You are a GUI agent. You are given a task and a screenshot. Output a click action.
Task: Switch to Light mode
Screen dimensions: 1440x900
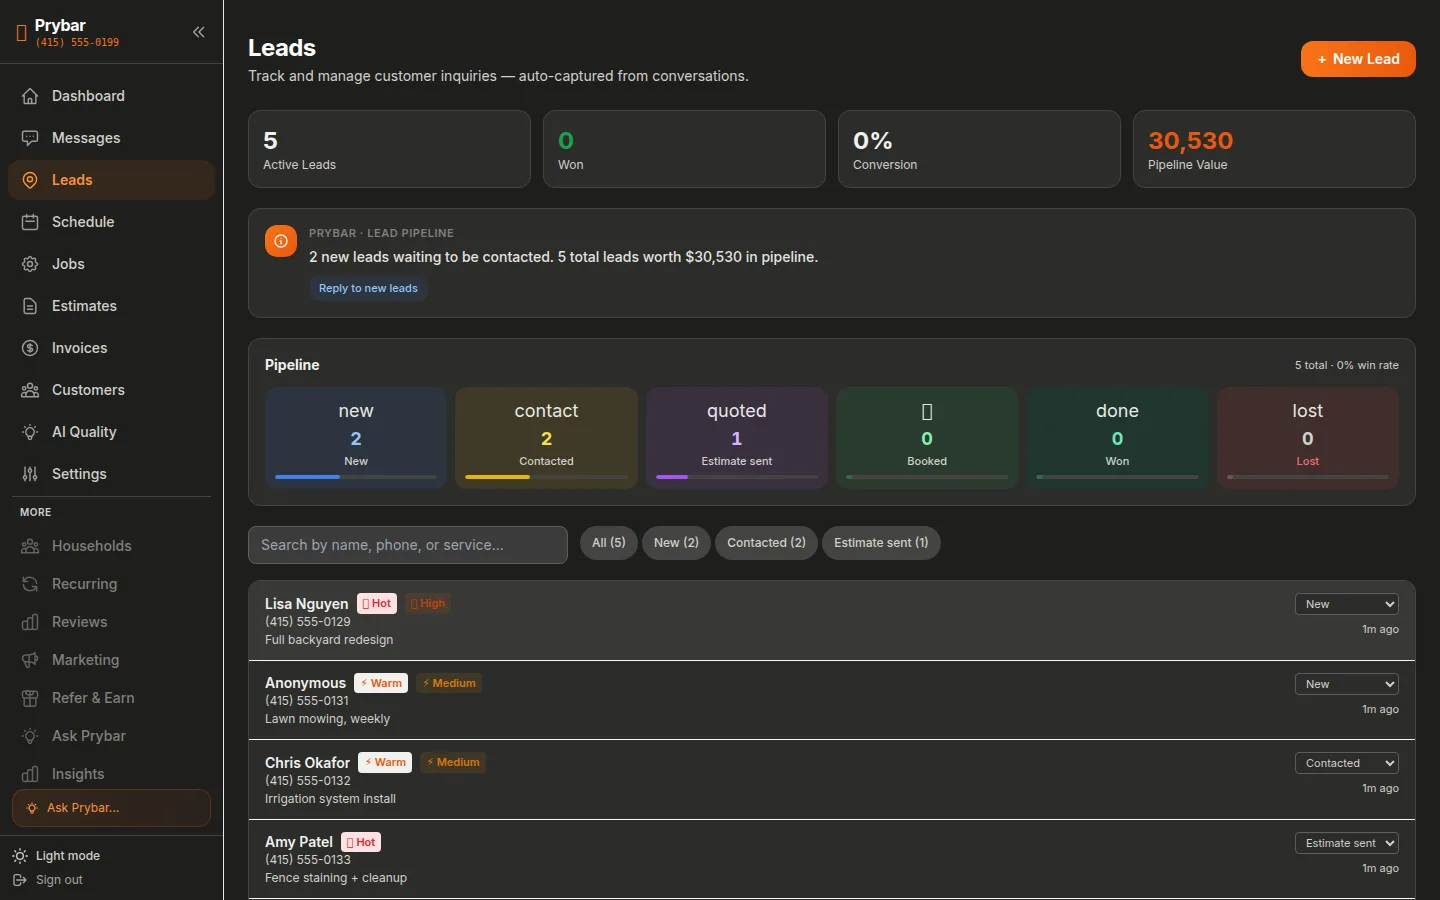click(x=56, y=856)
